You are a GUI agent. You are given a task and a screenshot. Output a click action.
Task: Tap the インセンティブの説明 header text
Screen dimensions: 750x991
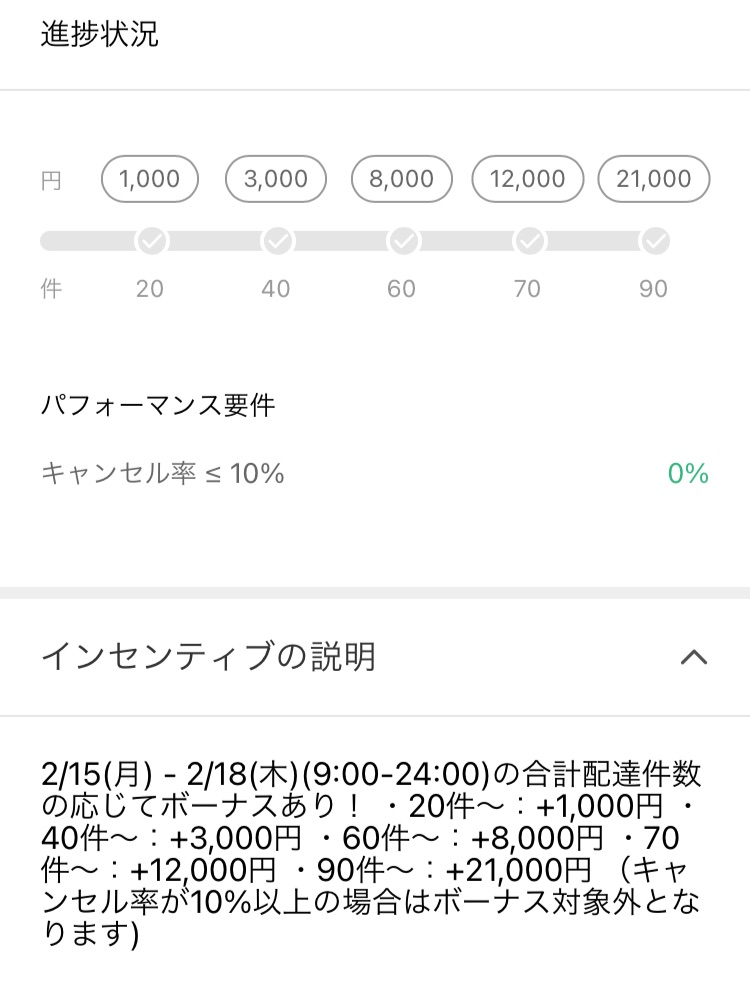(x=208, y=657)
